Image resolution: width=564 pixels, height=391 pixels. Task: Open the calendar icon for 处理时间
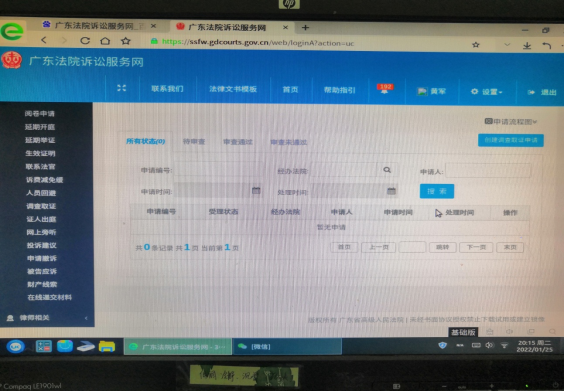(x=391, y=191)
